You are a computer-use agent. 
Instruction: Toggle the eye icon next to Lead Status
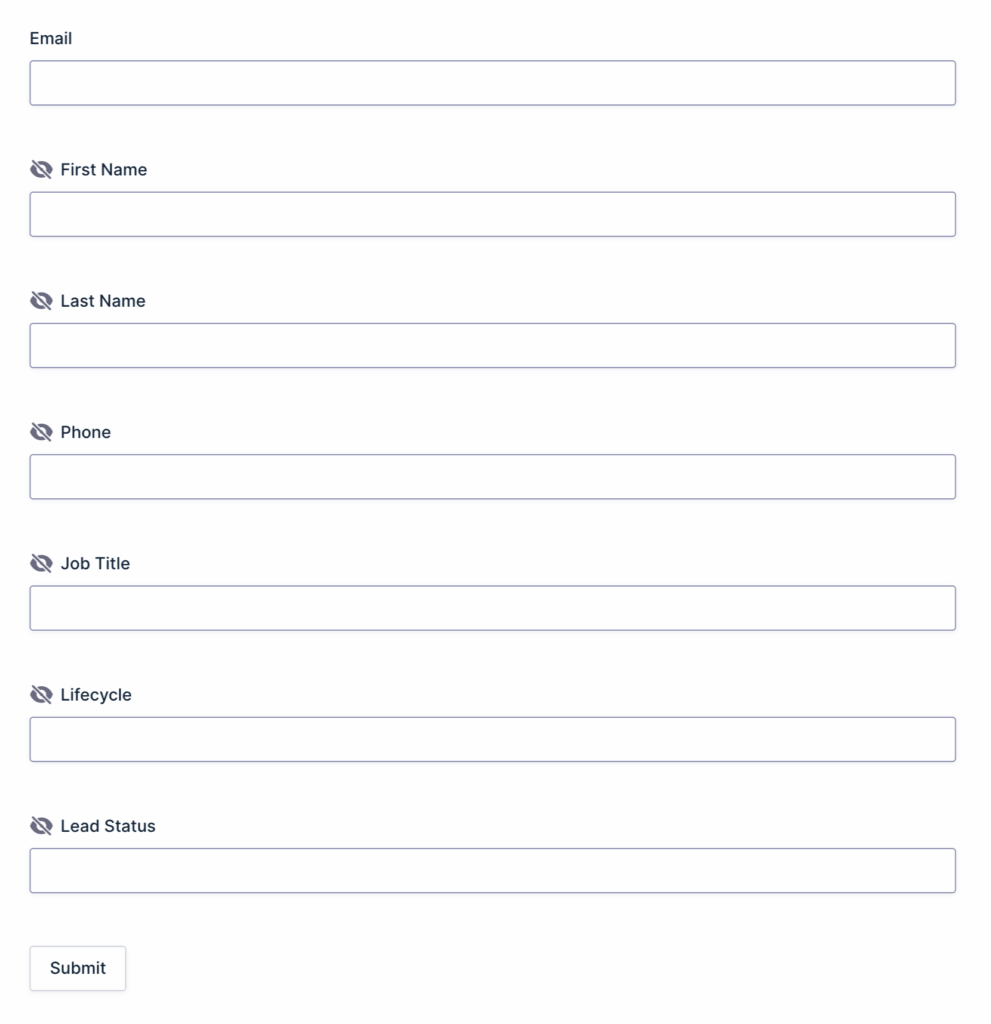(41, 825)
